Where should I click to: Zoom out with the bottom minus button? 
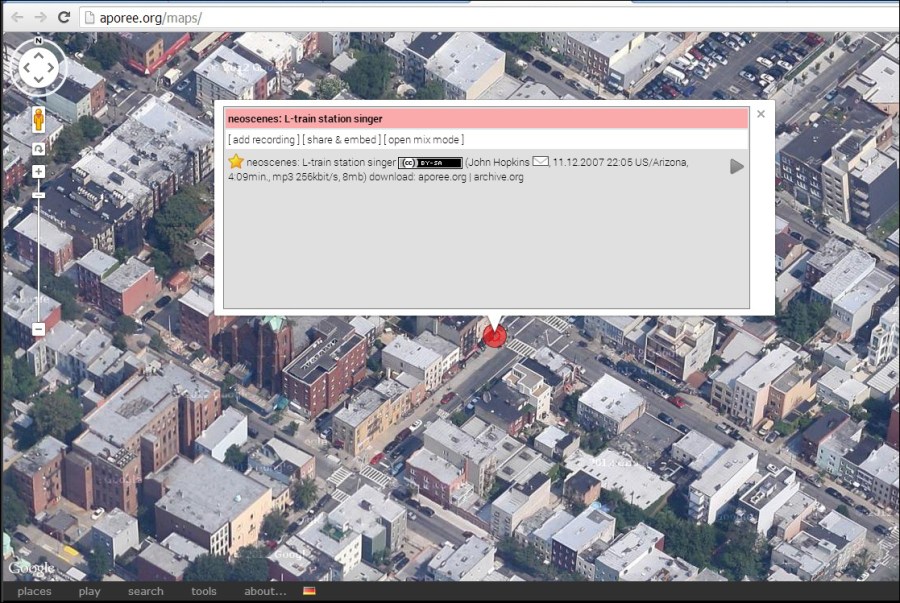pyautogui.click(x=38, y=329)
